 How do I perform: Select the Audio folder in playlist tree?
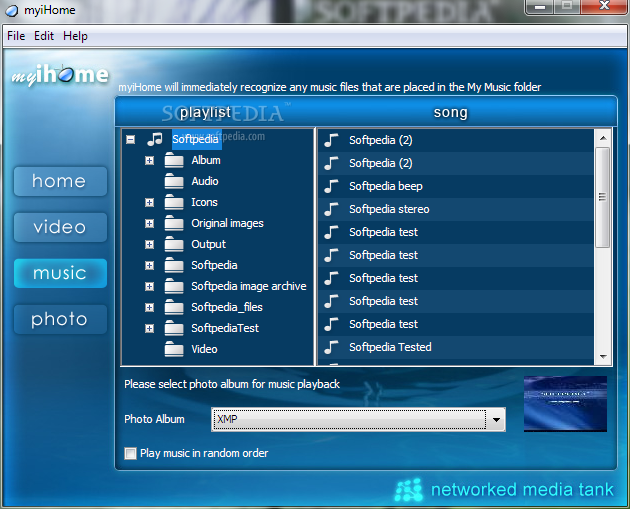[x=205, y=181]
